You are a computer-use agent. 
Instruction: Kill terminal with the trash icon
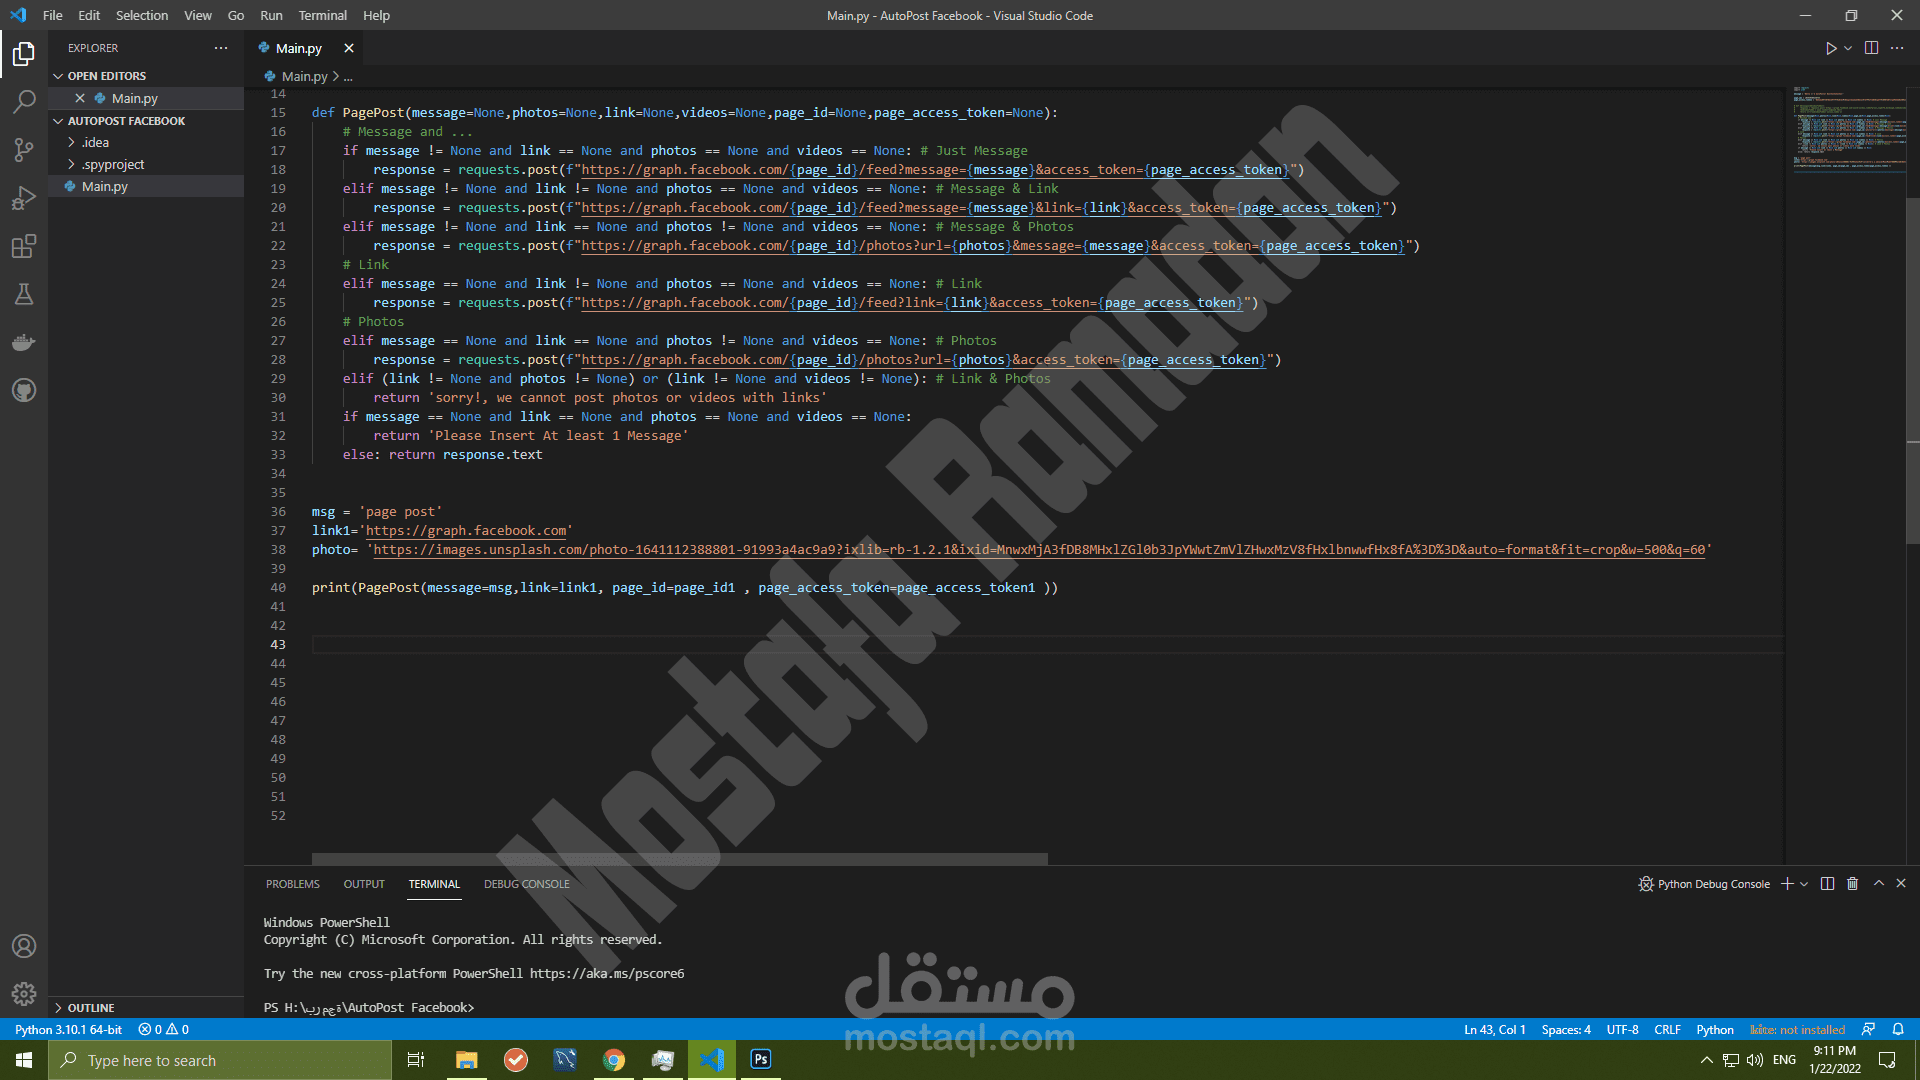pyautogui.click(x=1852, y=884)
